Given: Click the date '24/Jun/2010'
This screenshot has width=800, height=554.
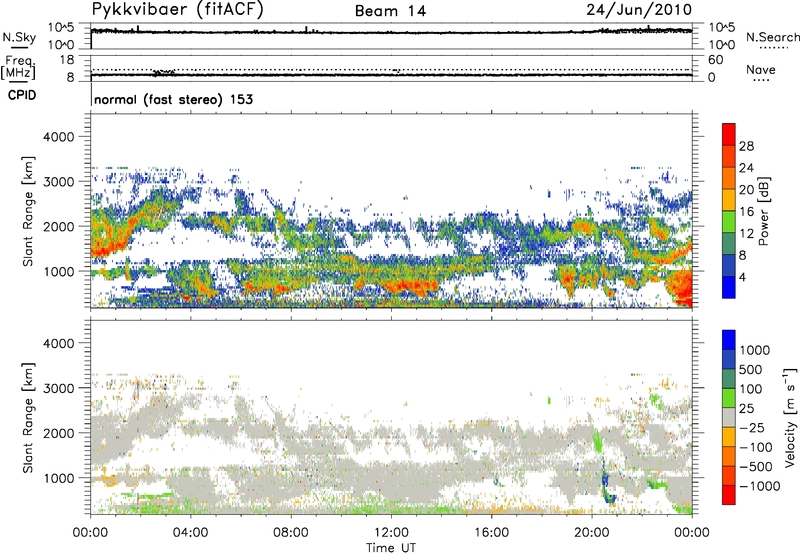Looking at the screenshot, I should click(x=639, y=10).
